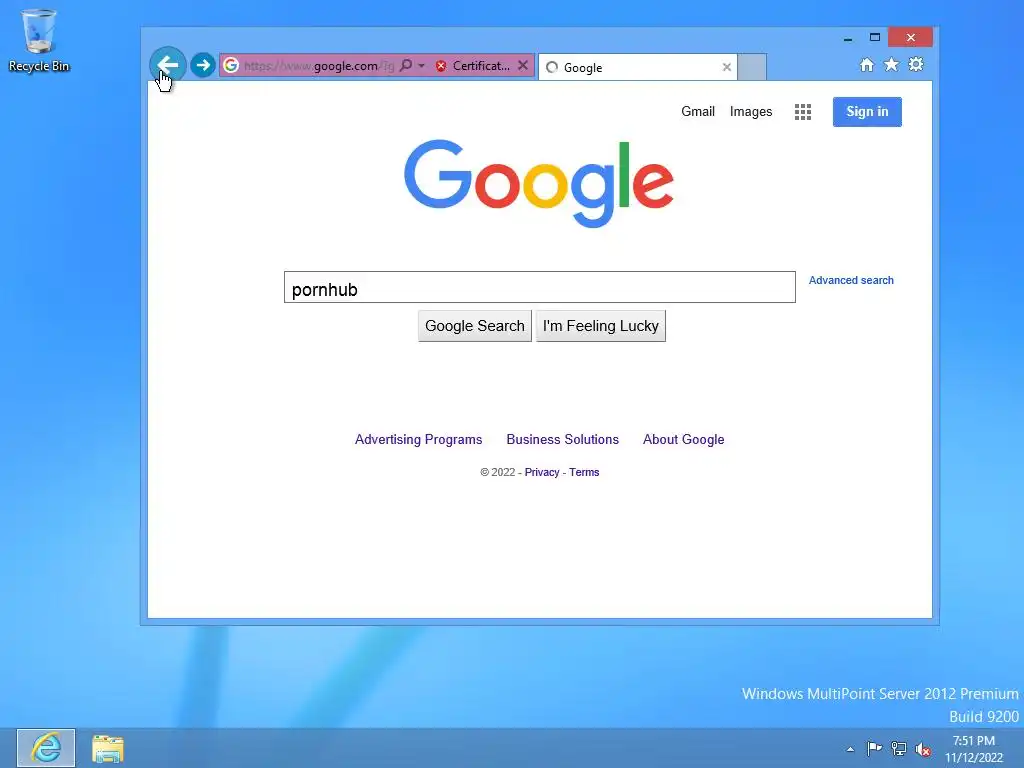Click the address bar URL text

pyautogui.click(x=319, y=66)
